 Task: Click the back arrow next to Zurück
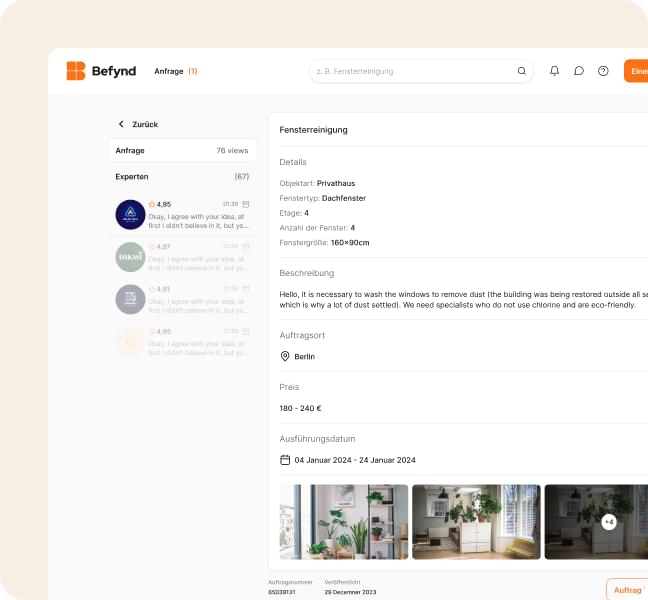coord(122,124)
